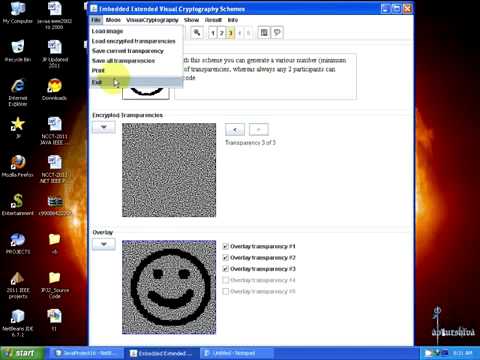Switch to the Embedded Extended taskbar item

161,353
